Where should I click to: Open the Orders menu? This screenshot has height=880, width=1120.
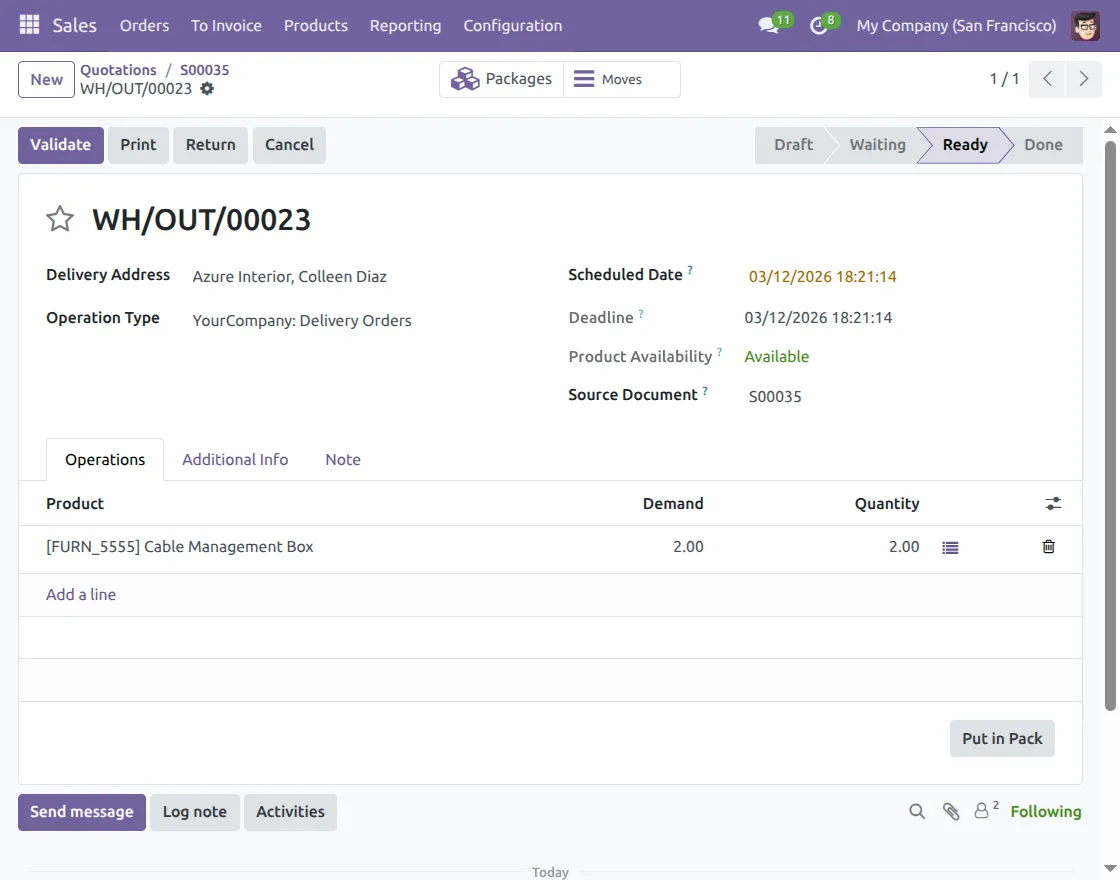pos(144,26)
